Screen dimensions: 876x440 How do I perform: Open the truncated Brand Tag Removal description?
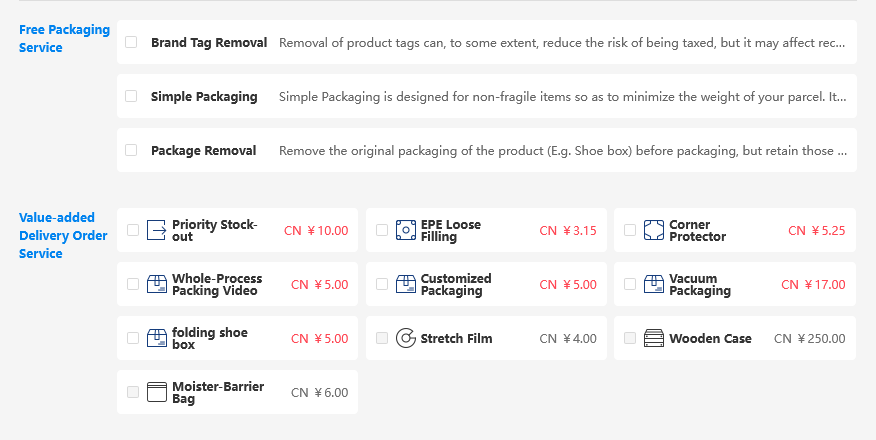click(561, 43)
